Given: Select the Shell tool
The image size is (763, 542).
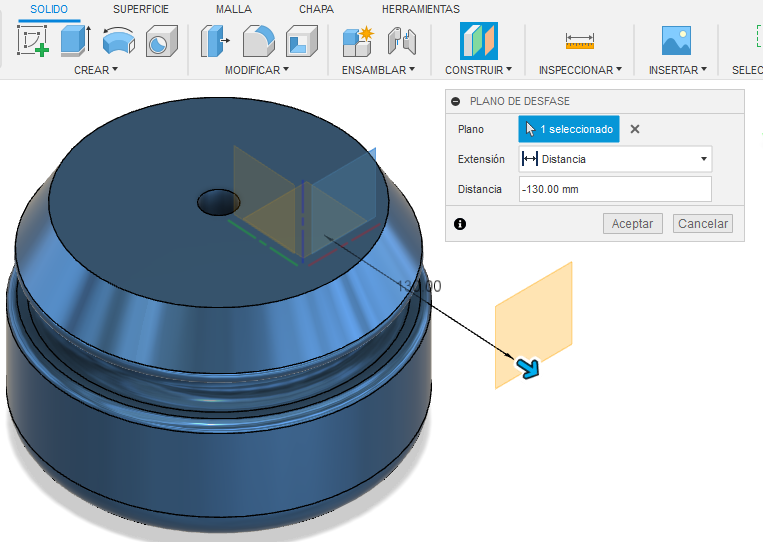Looking at the screenshot, I should coord(302,41).
